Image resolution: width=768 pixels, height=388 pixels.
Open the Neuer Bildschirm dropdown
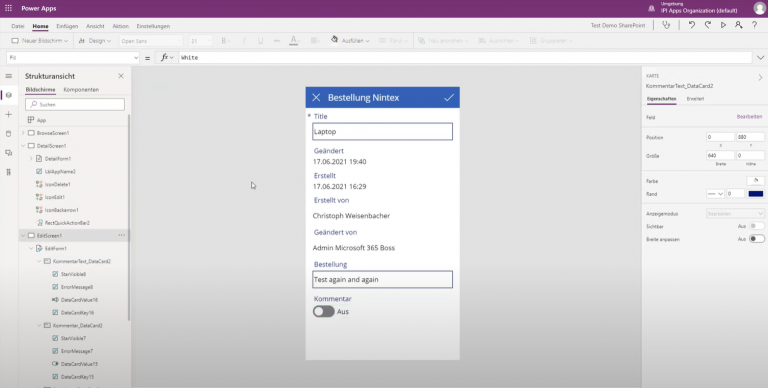coord(40,41)
